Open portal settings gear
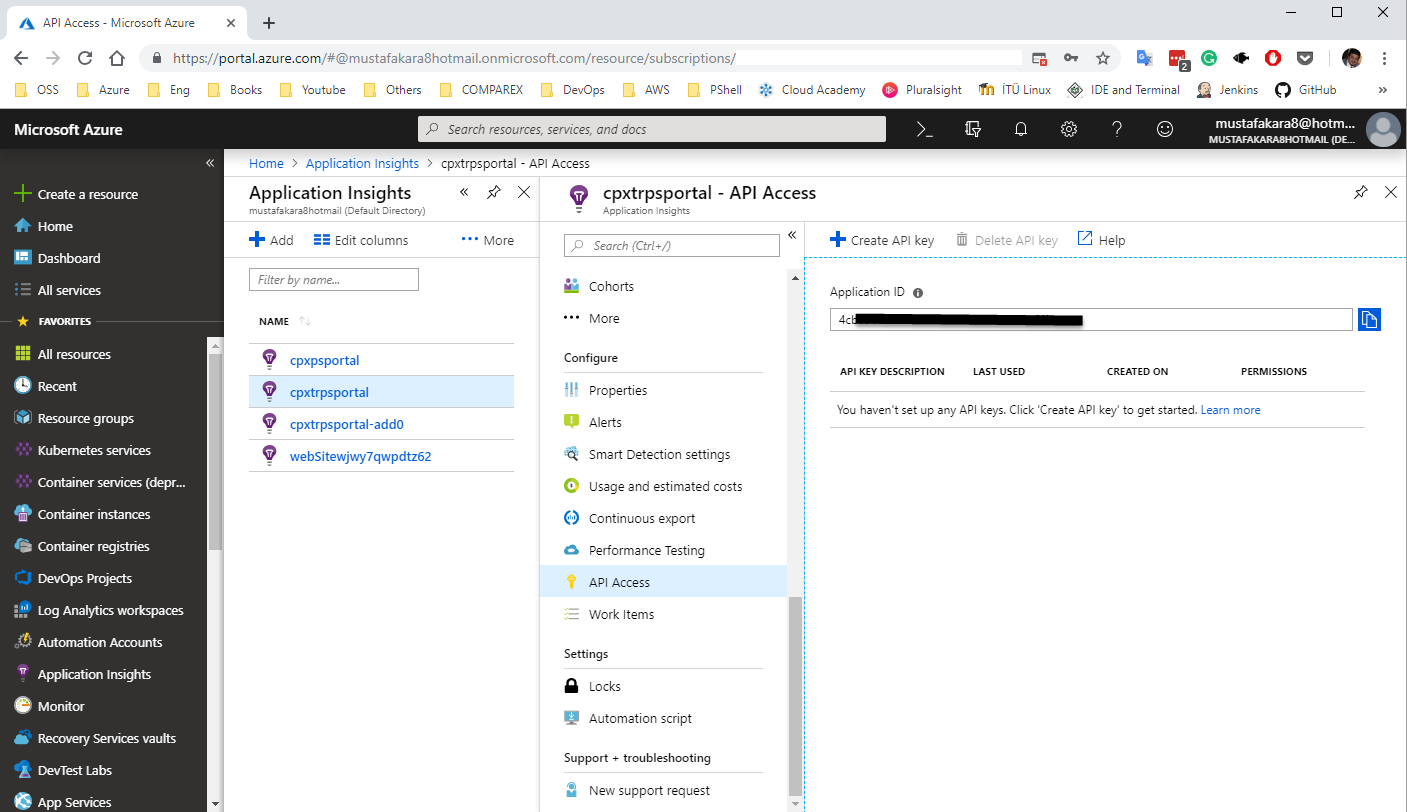1407x812 pixels. (1069, 129)
